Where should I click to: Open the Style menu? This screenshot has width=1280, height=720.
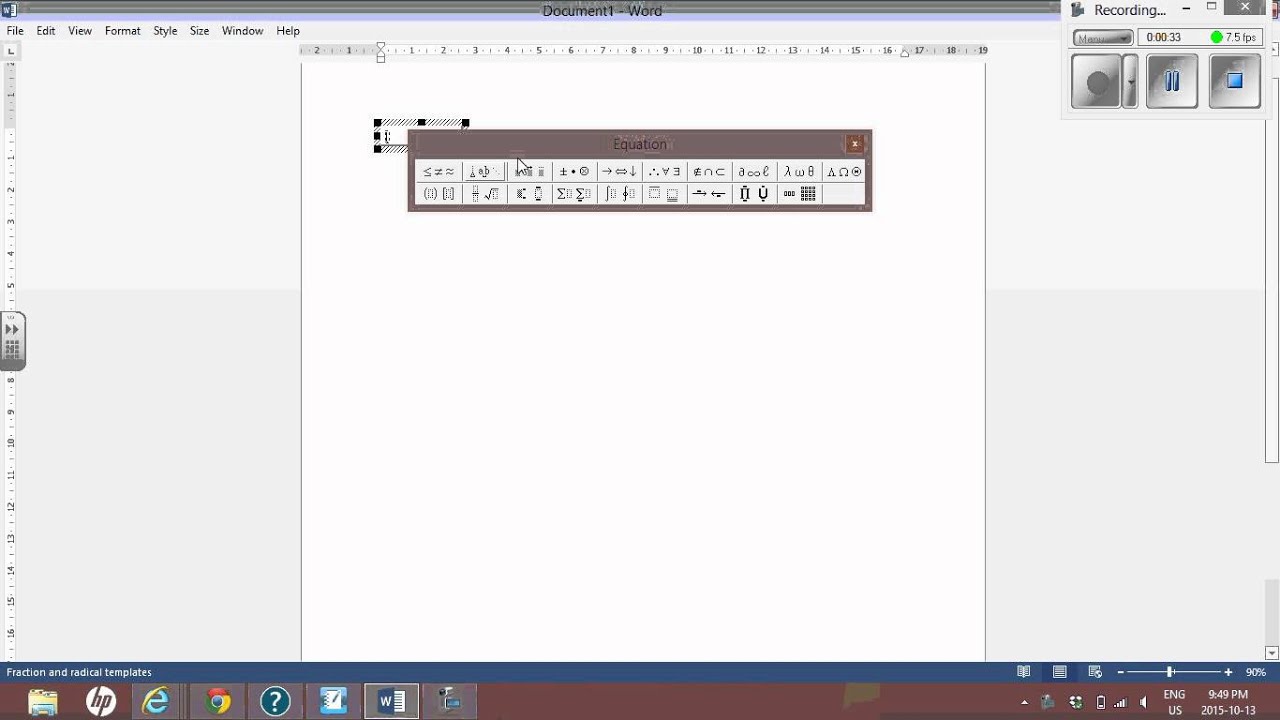165,31
